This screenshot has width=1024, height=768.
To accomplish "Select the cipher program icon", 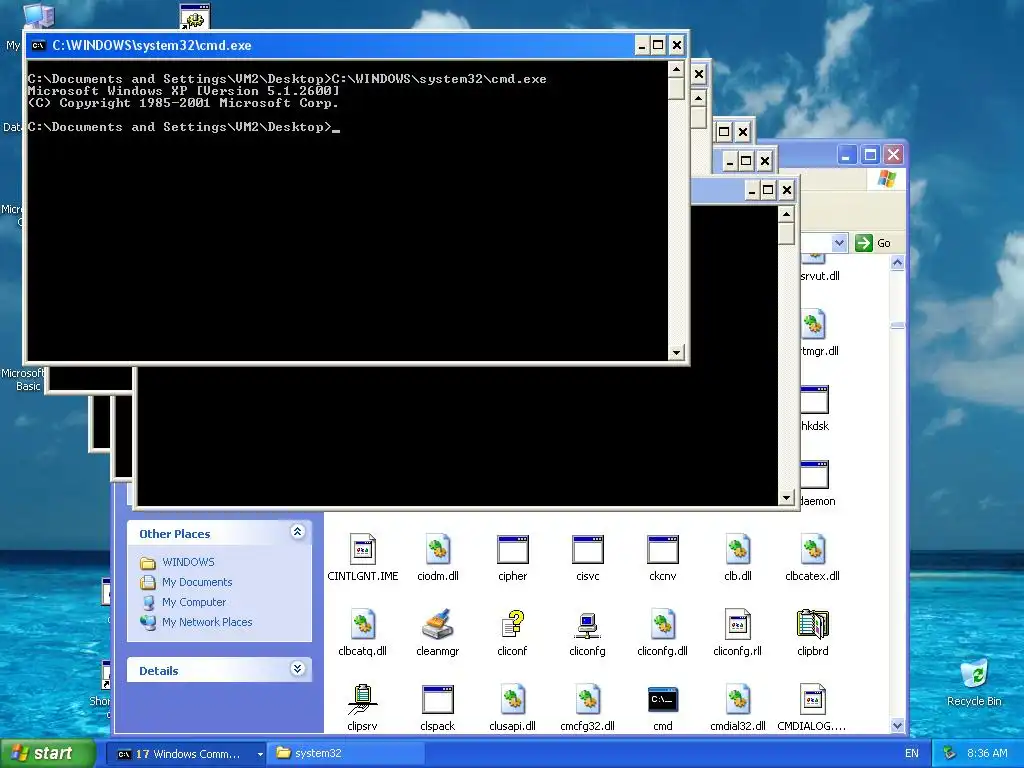I will pyautogui.click(x=513, y=550).
